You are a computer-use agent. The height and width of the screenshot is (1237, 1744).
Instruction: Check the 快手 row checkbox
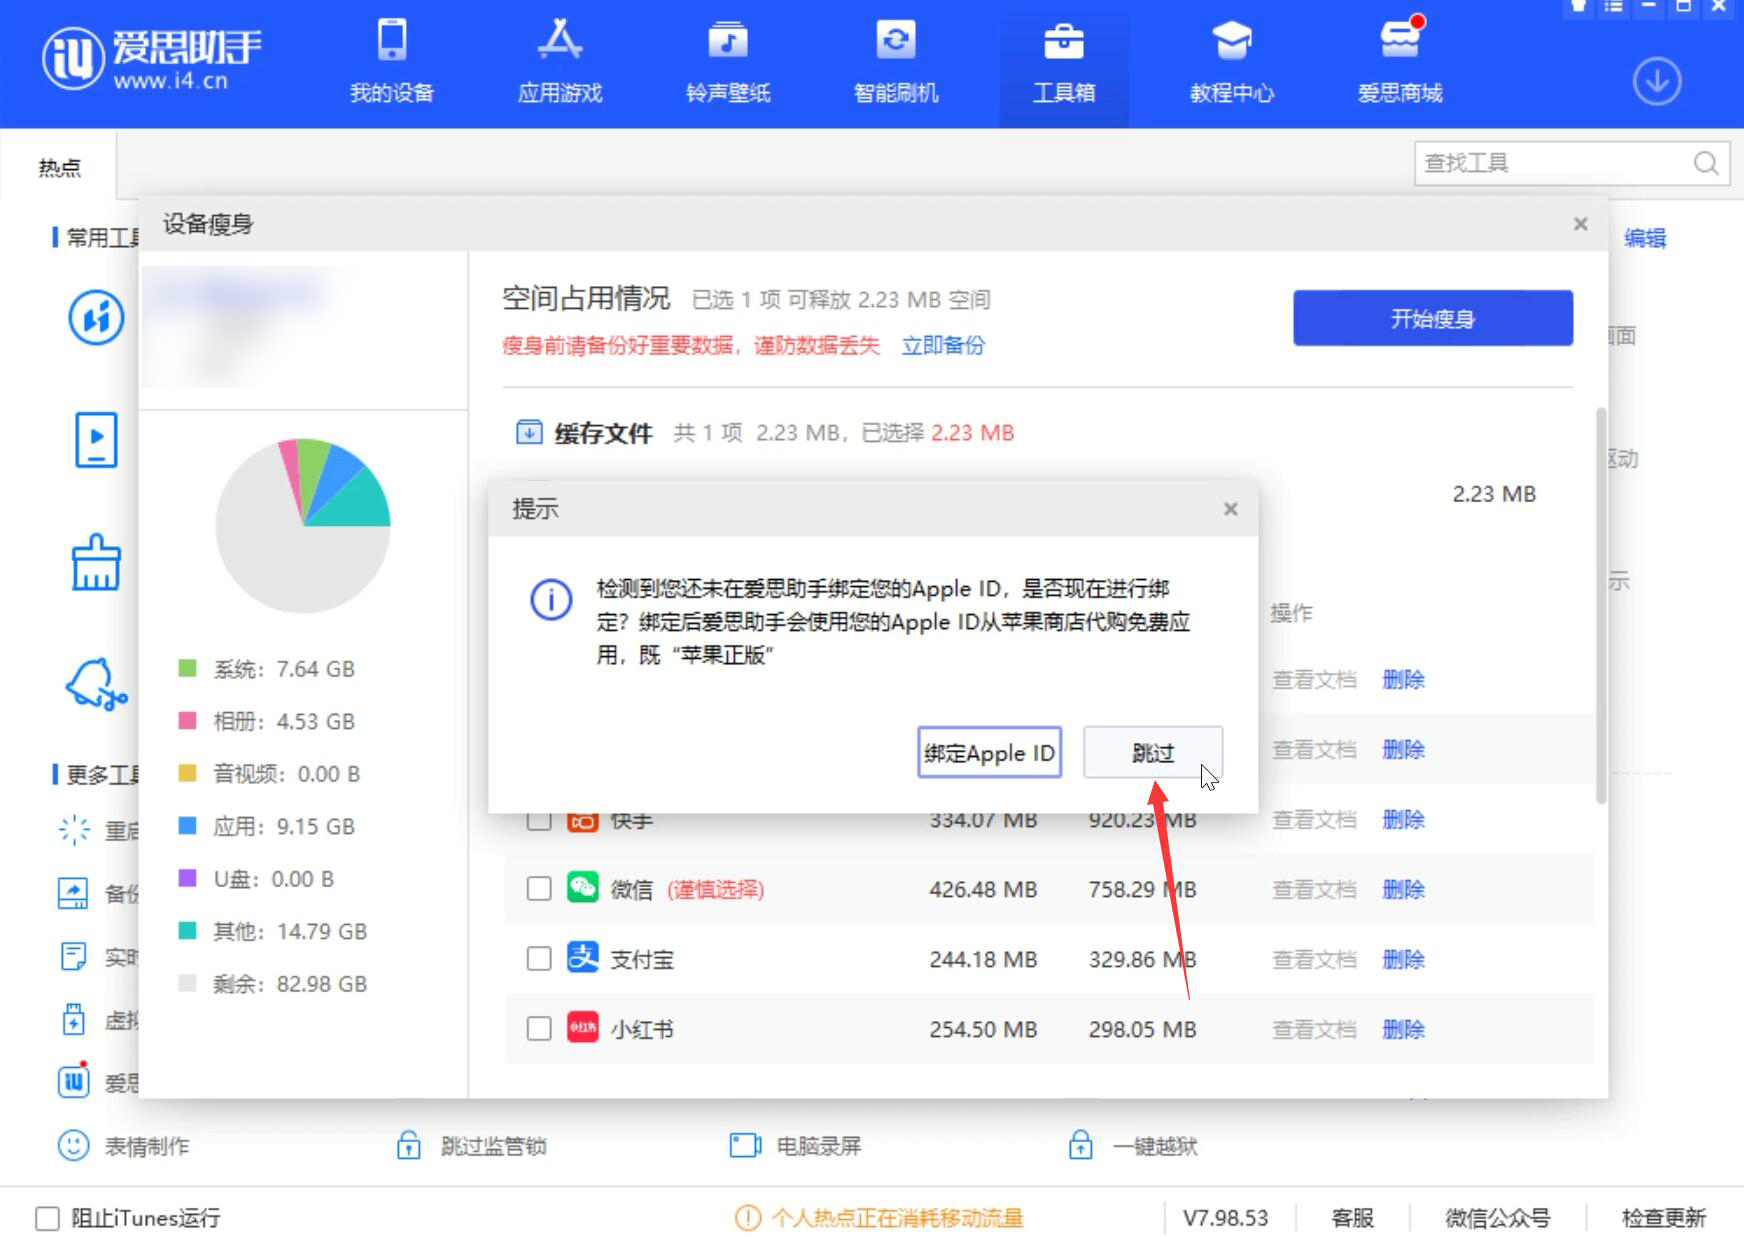[x=539, y=822]
